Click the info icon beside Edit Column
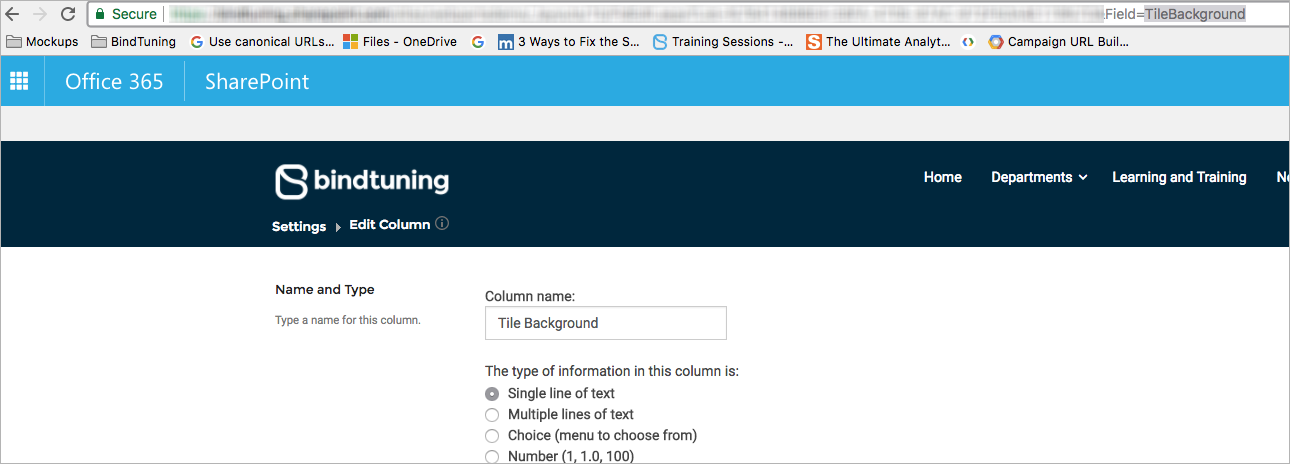This screenshot has width=1290, height=464. coord(442,224)
